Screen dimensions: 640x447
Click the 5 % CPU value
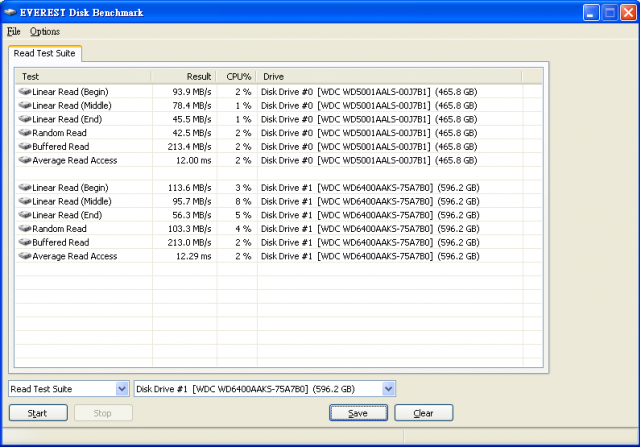pos(243,215)
